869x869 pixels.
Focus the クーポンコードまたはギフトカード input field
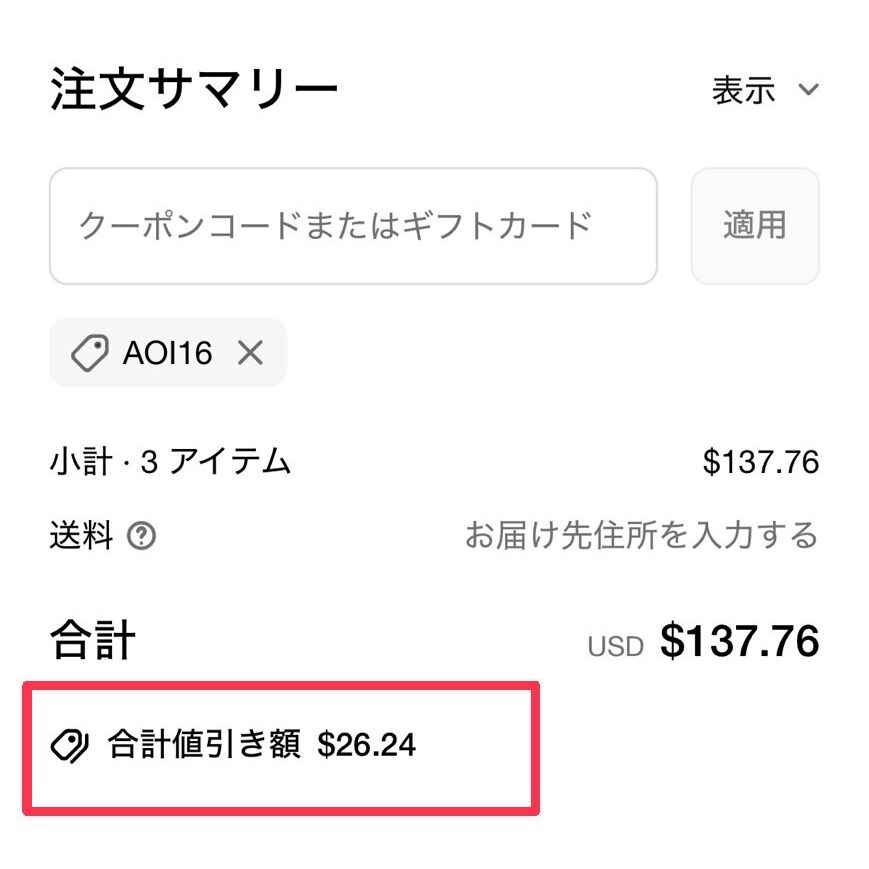coord(354,226)
